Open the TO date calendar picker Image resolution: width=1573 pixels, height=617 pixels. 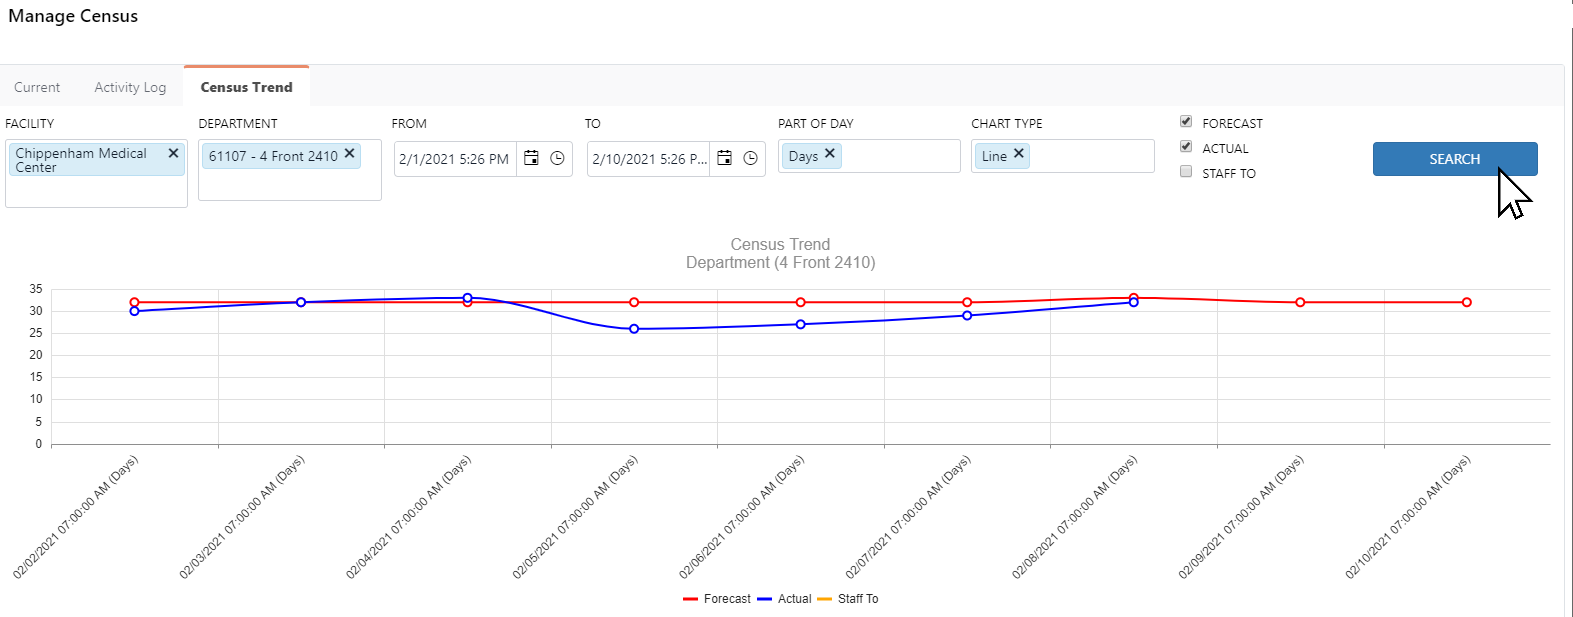tap(725, 158)
